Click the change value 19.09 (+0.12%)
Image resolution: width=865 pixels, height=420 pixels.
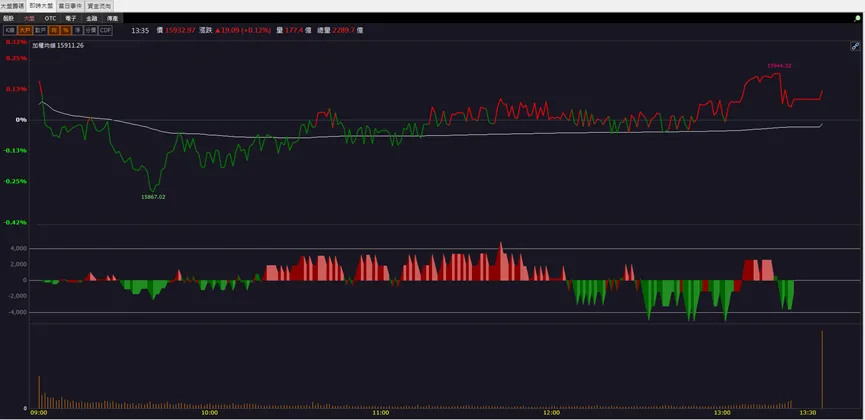[243, 30]
